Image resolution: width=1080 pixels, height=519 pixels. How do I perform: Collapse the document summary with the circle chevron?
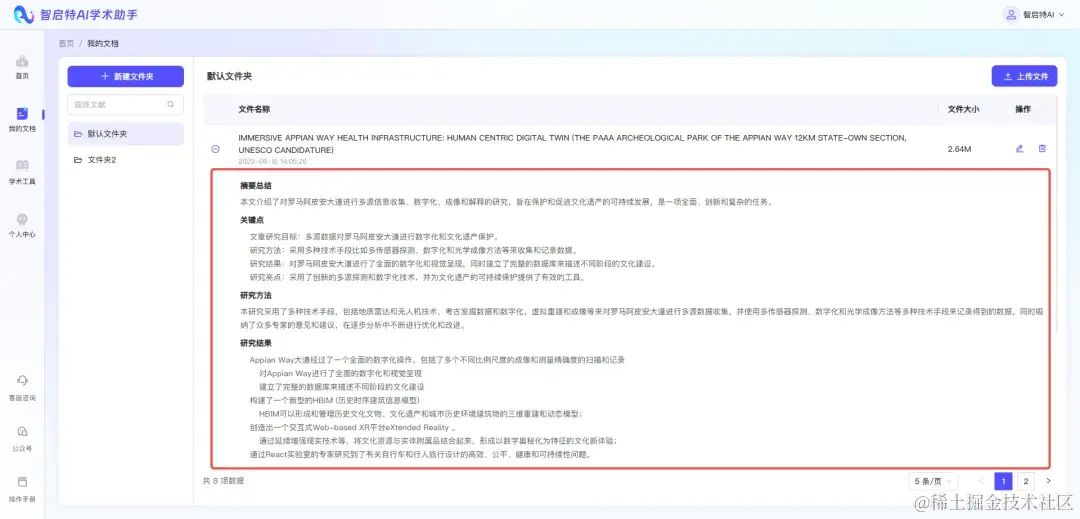point(216,149)
